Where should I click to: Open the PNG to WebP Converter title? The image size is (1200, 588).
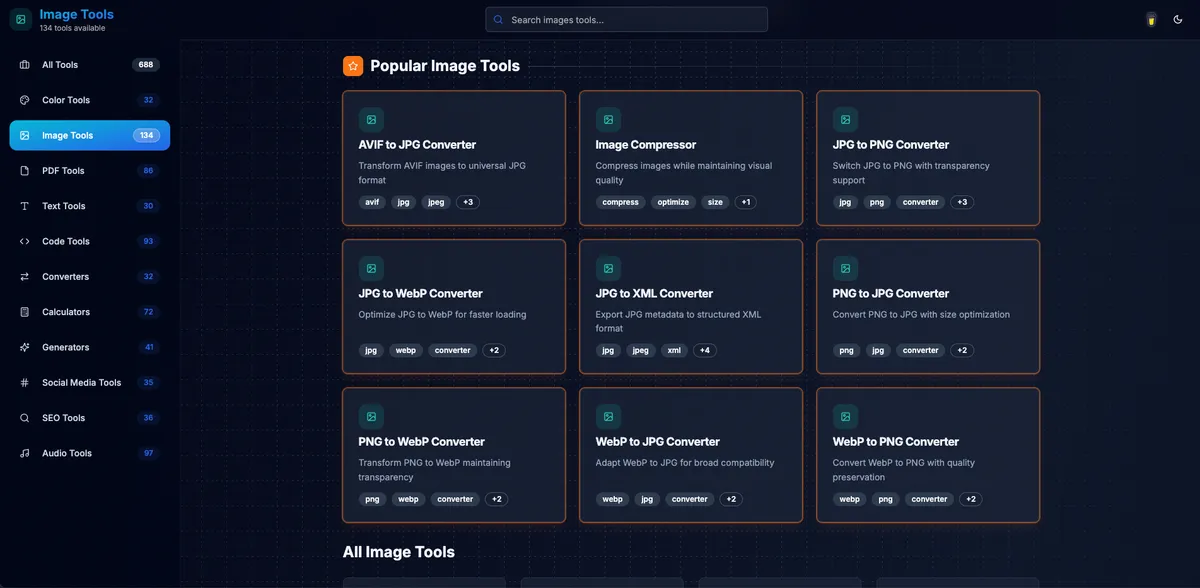422,442
